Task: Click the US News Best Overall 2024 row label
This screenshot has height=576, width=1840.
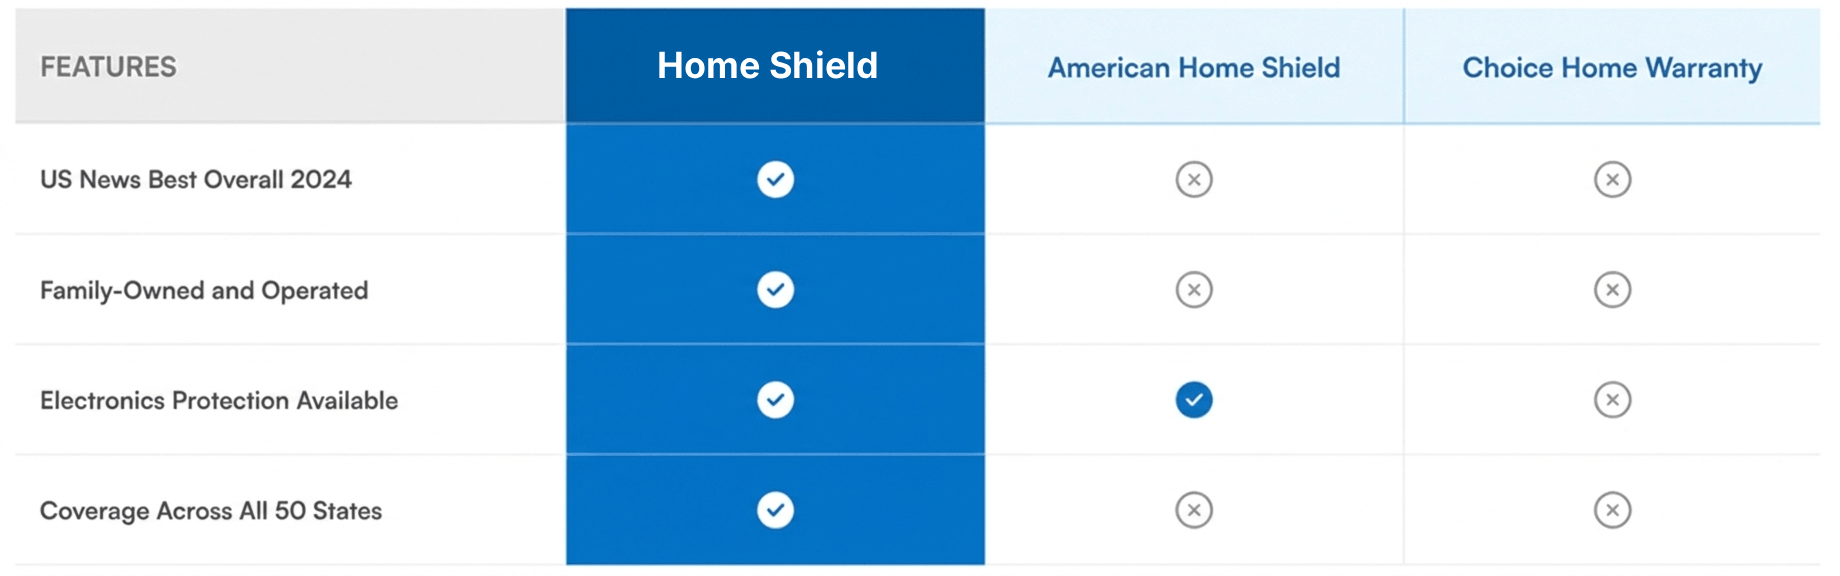Action: (x=196, y=180)
